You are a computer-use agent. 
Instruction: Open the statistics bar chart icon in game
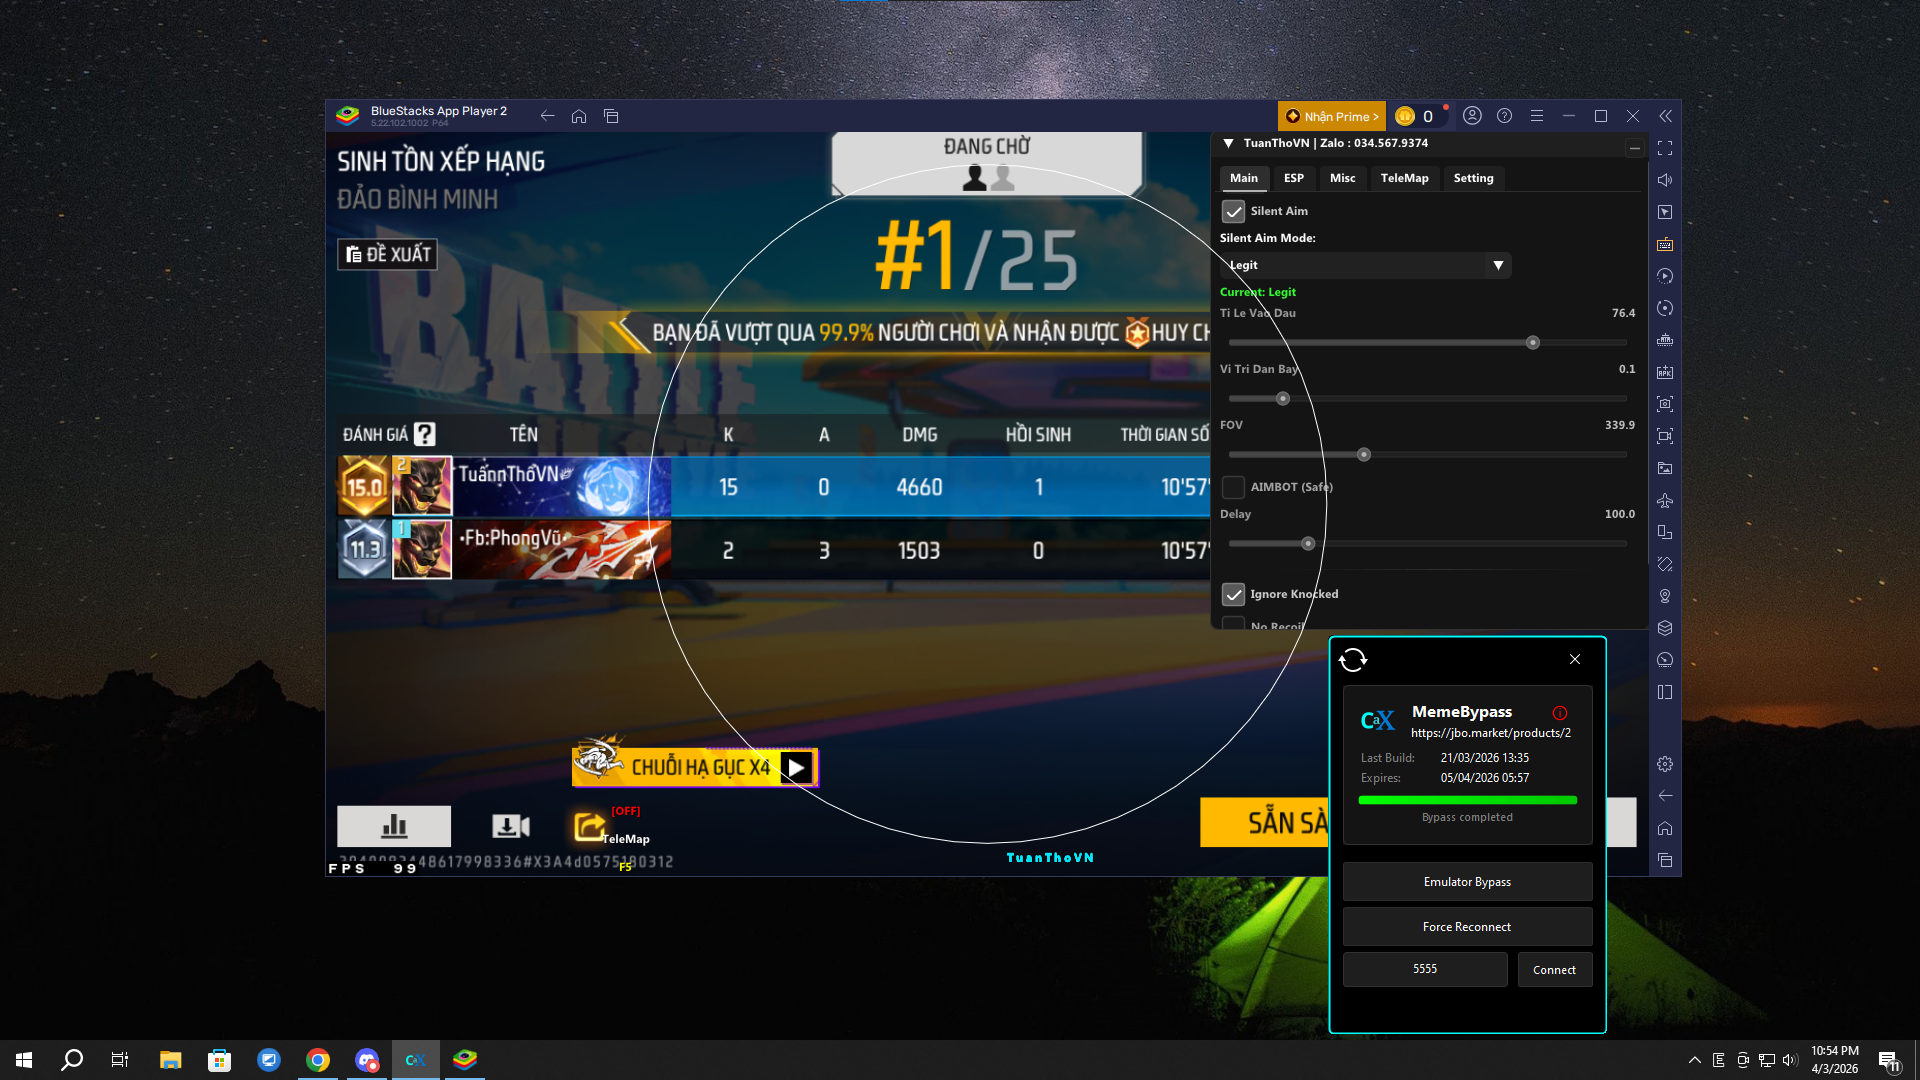click(x=394, y=826)
